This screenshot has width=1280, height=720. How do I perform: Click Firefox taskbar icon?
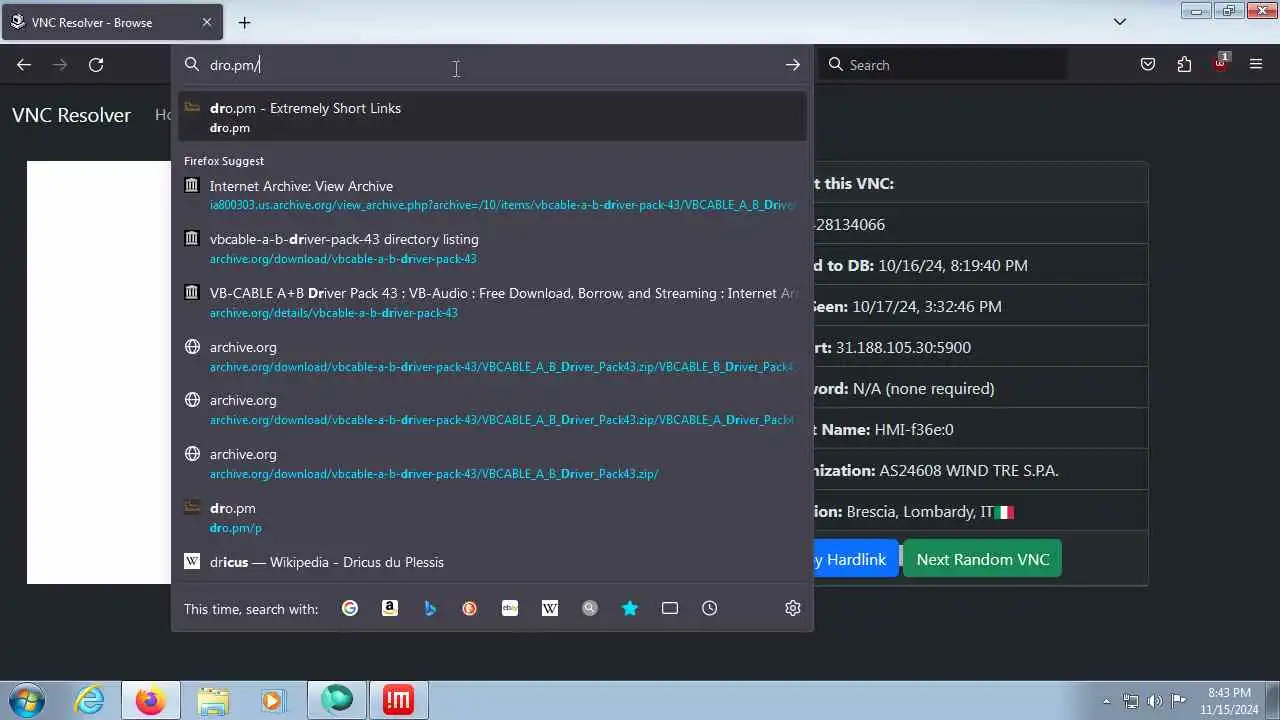151,700
